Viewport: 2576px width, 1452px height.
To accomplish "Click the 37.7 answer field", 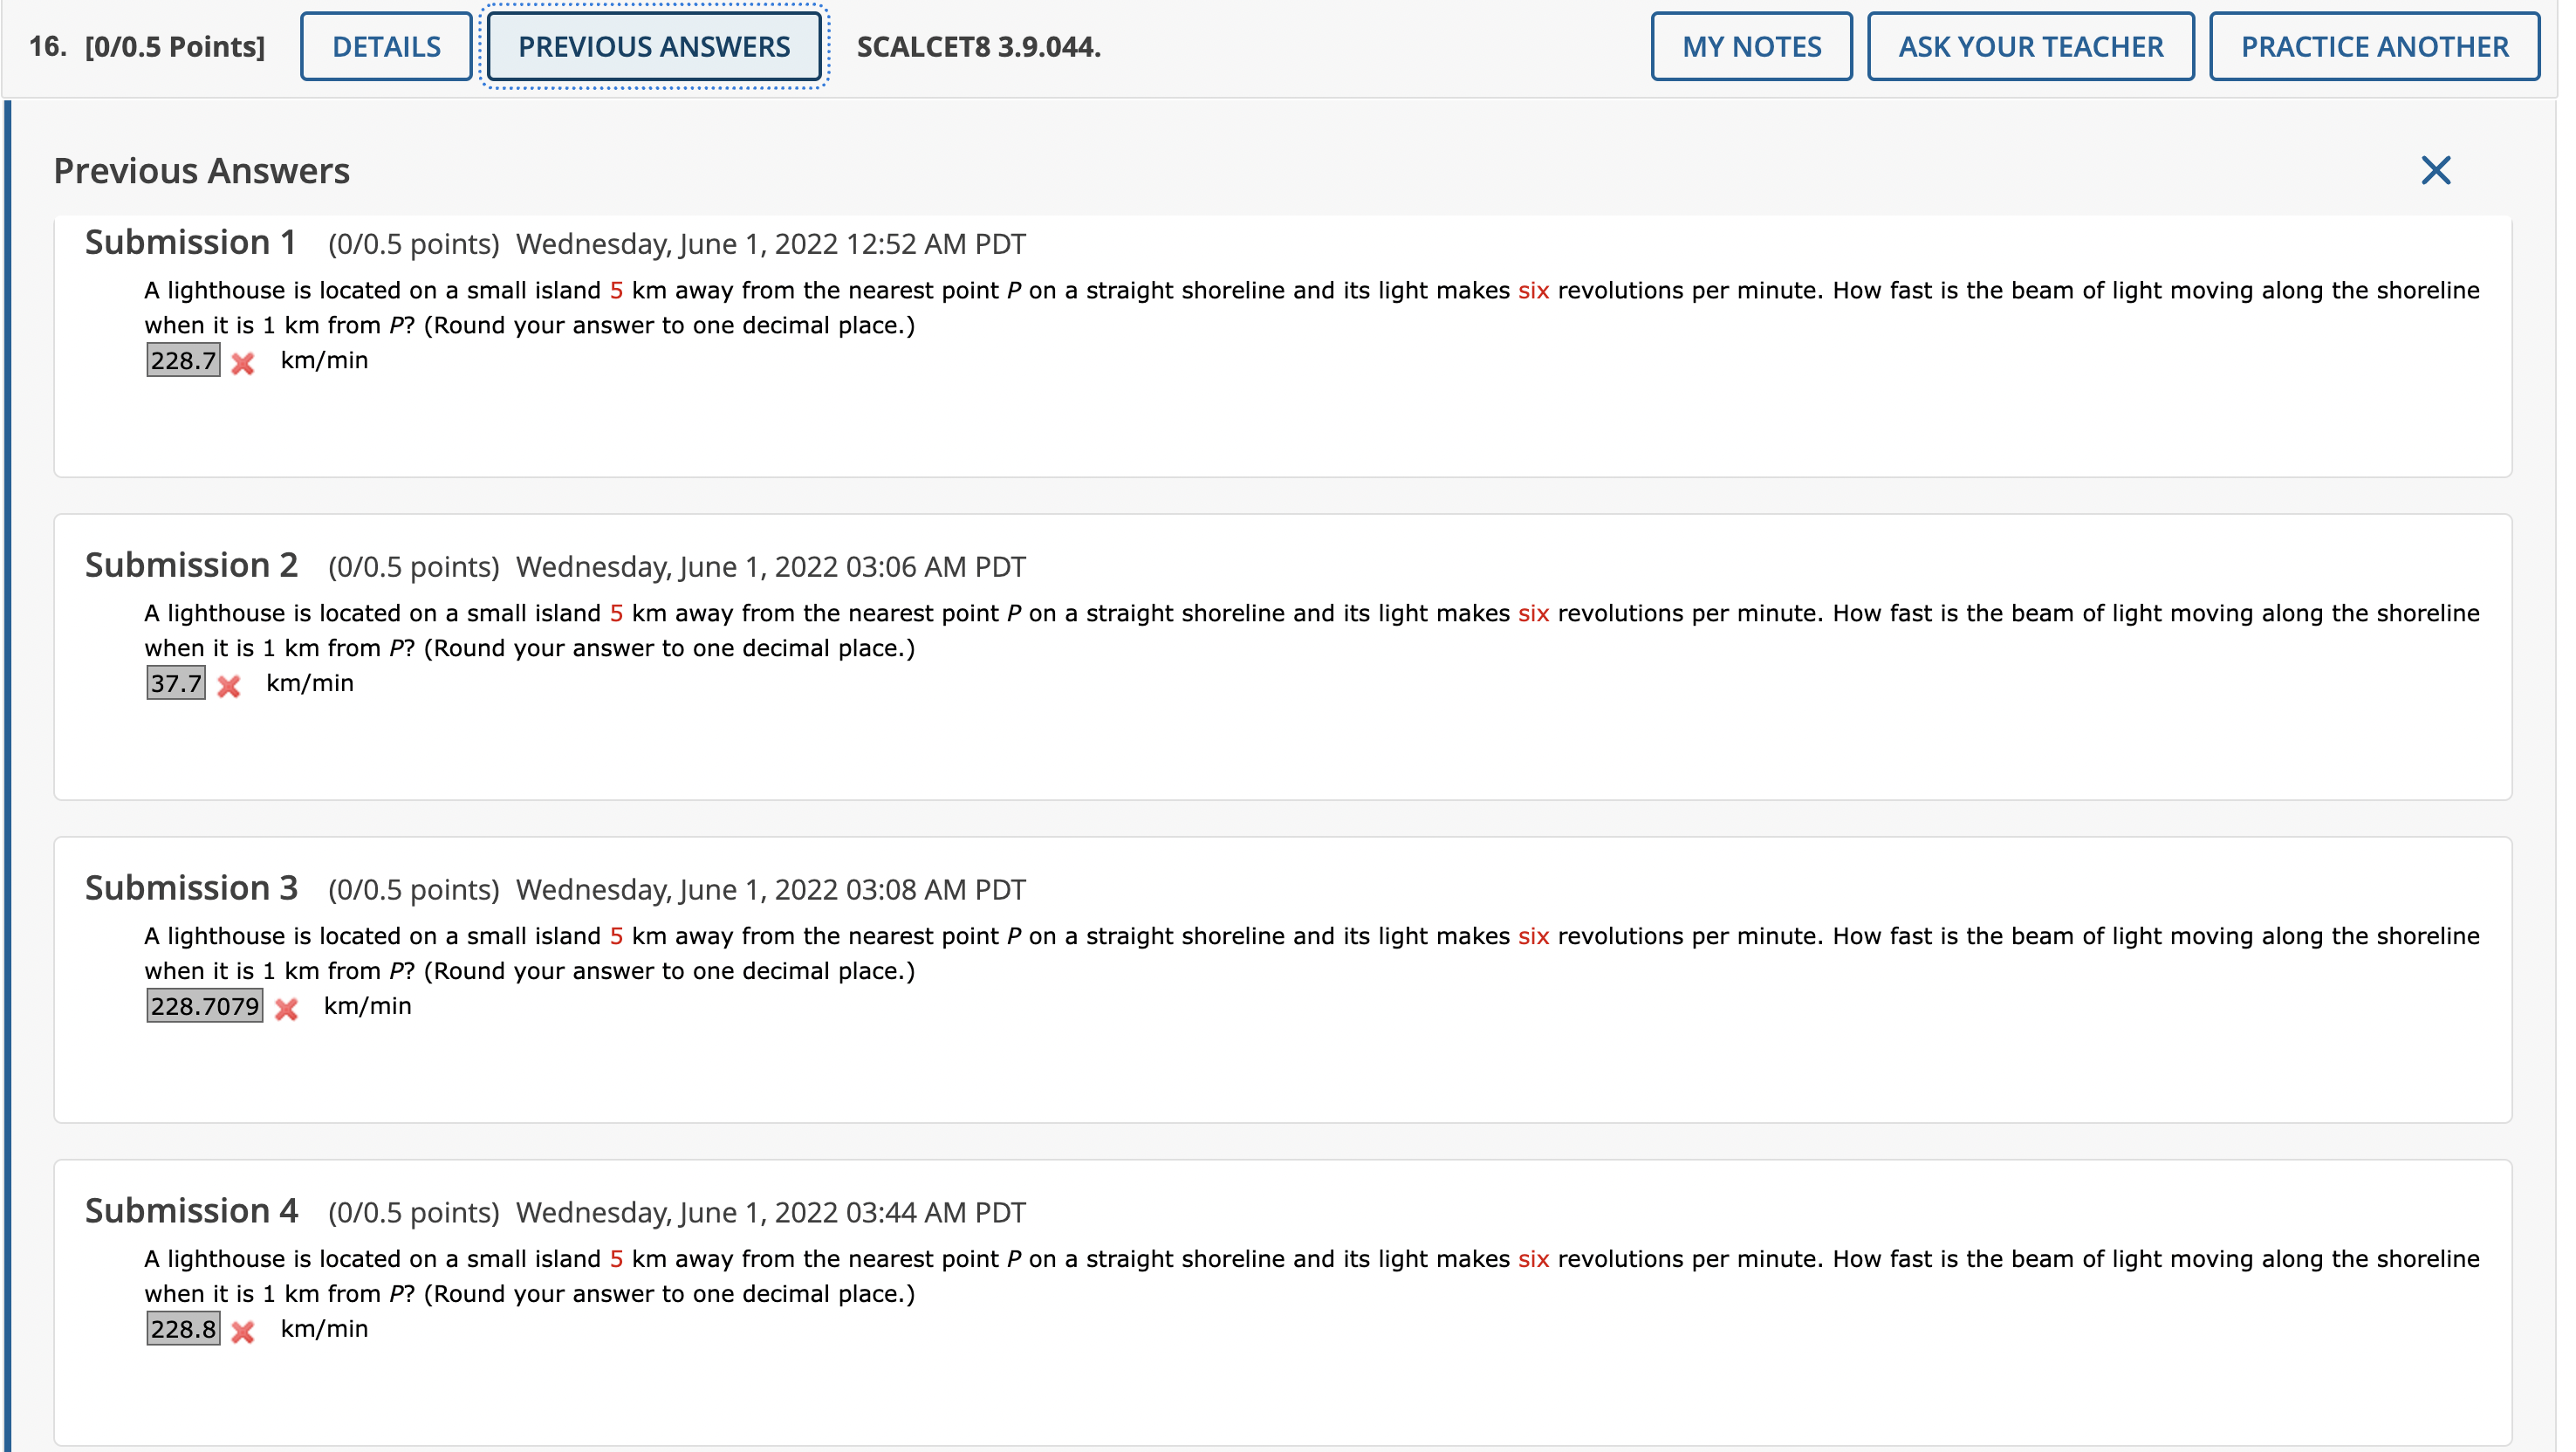I will click(176, 684).
